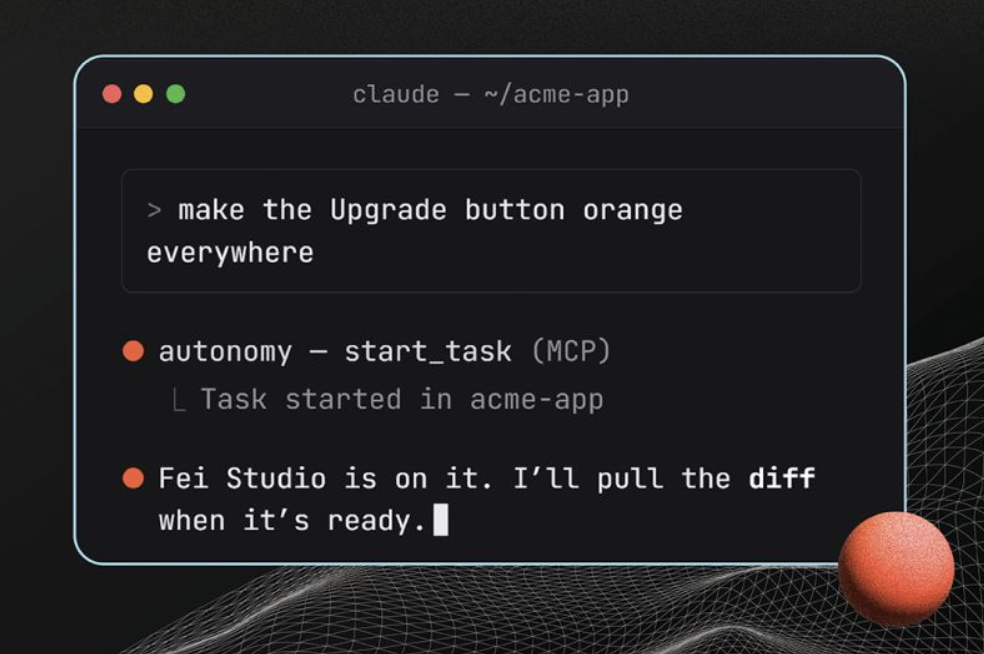The height and width of the screenshot is (654, 984).
Task: Focus the prompt input box
Action: 491,230
